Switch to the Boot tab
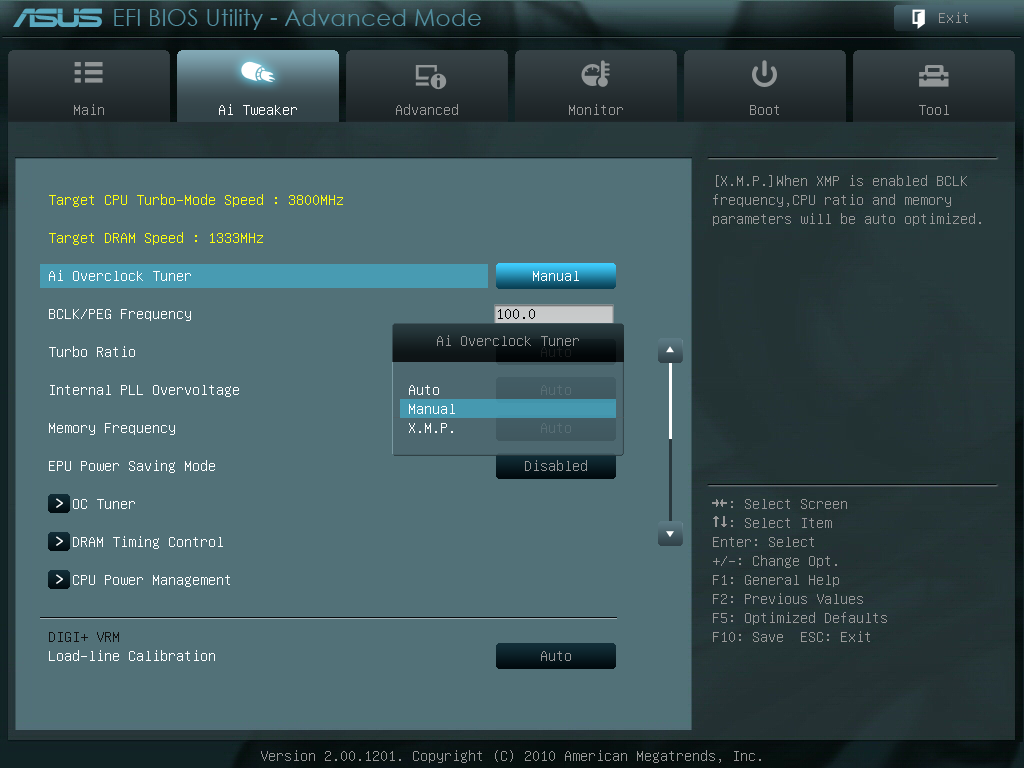This screenshot has height=768, width=1024. (x=765, y=86)
